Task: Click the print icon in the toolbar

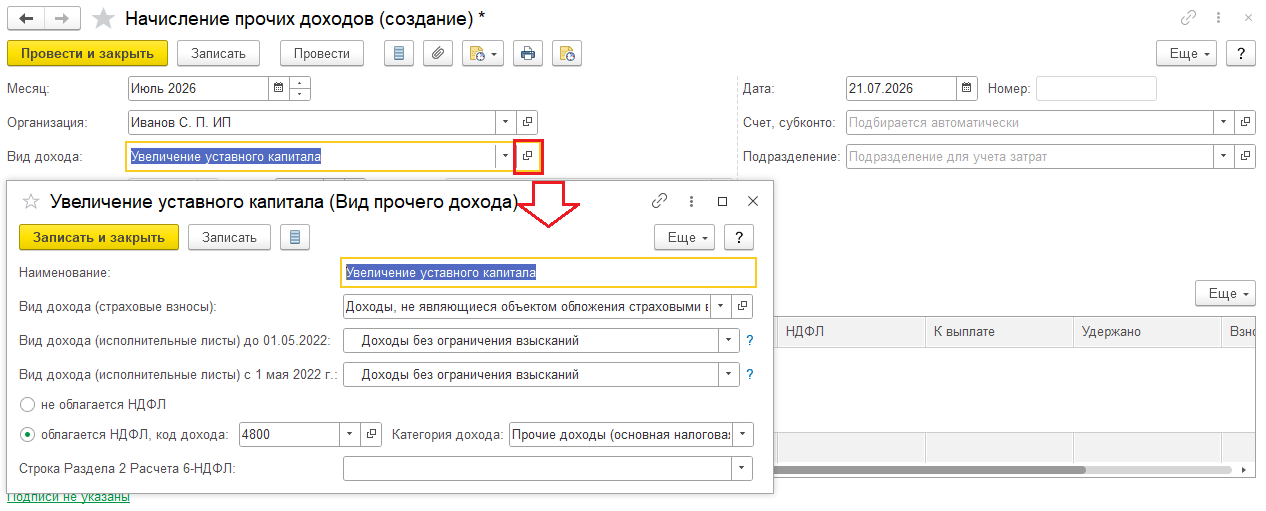Action: (528, 53)
